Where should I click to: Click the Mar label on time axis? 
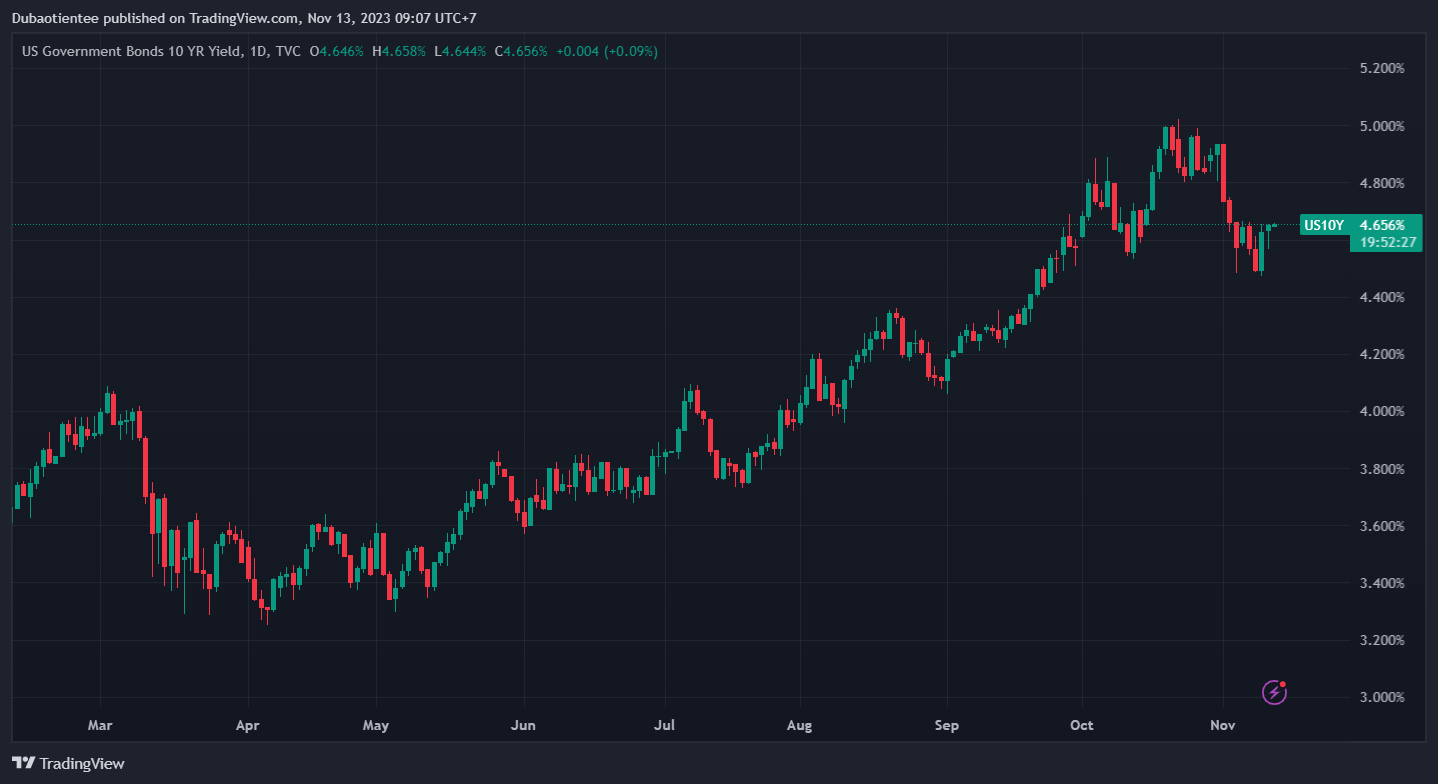(99, 725)
